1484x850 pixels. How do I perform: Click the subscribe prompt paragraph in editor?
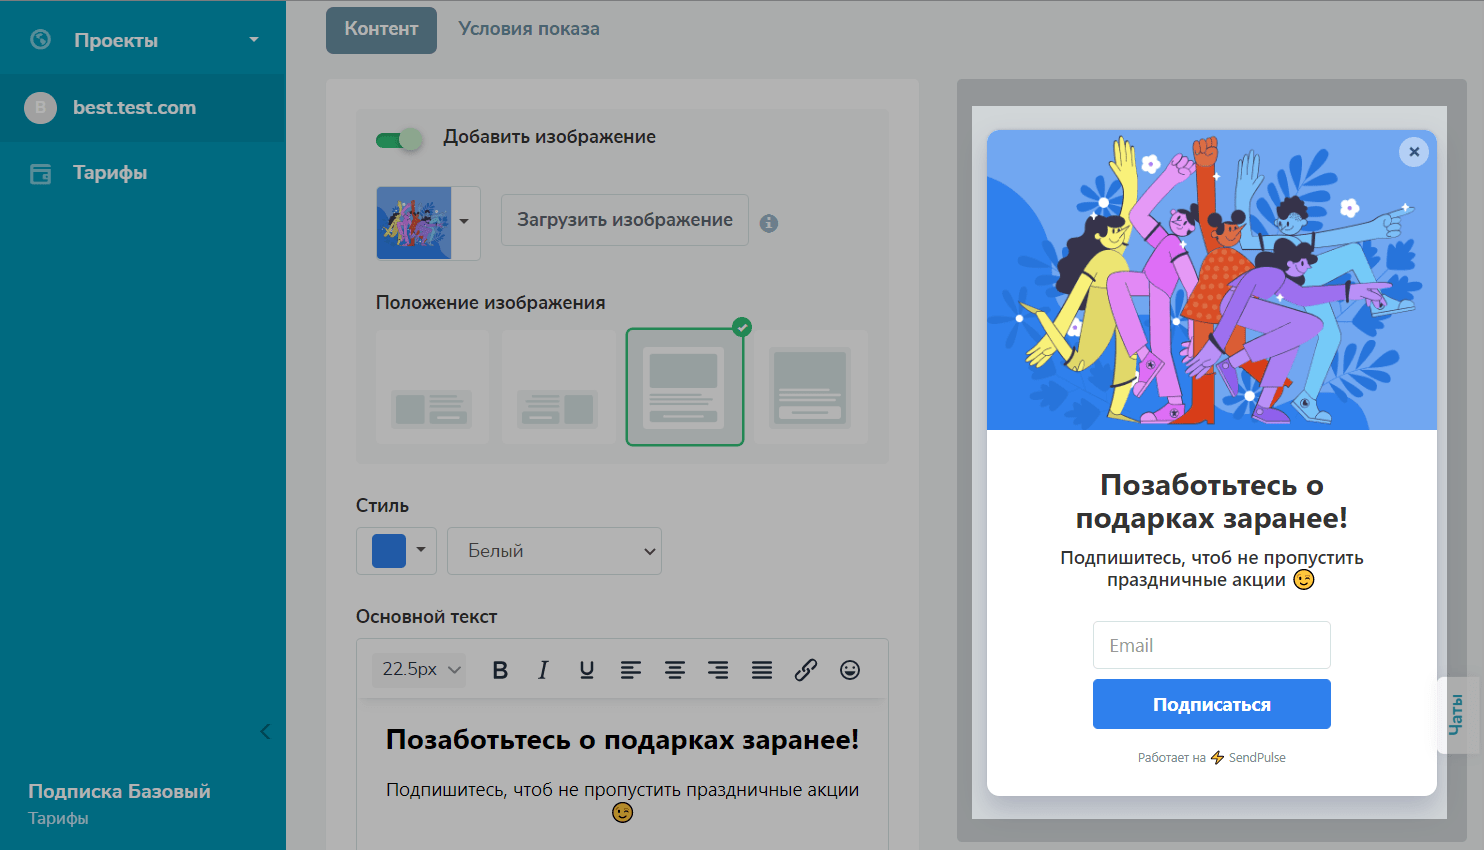pyautogui.click(x=622, y=801)
